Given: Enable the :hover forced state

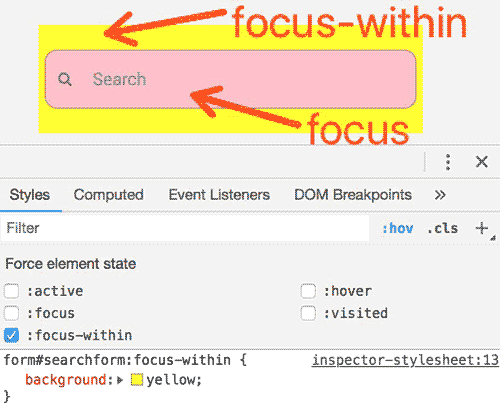Looking at the screenshot, I should coord(308,291).
